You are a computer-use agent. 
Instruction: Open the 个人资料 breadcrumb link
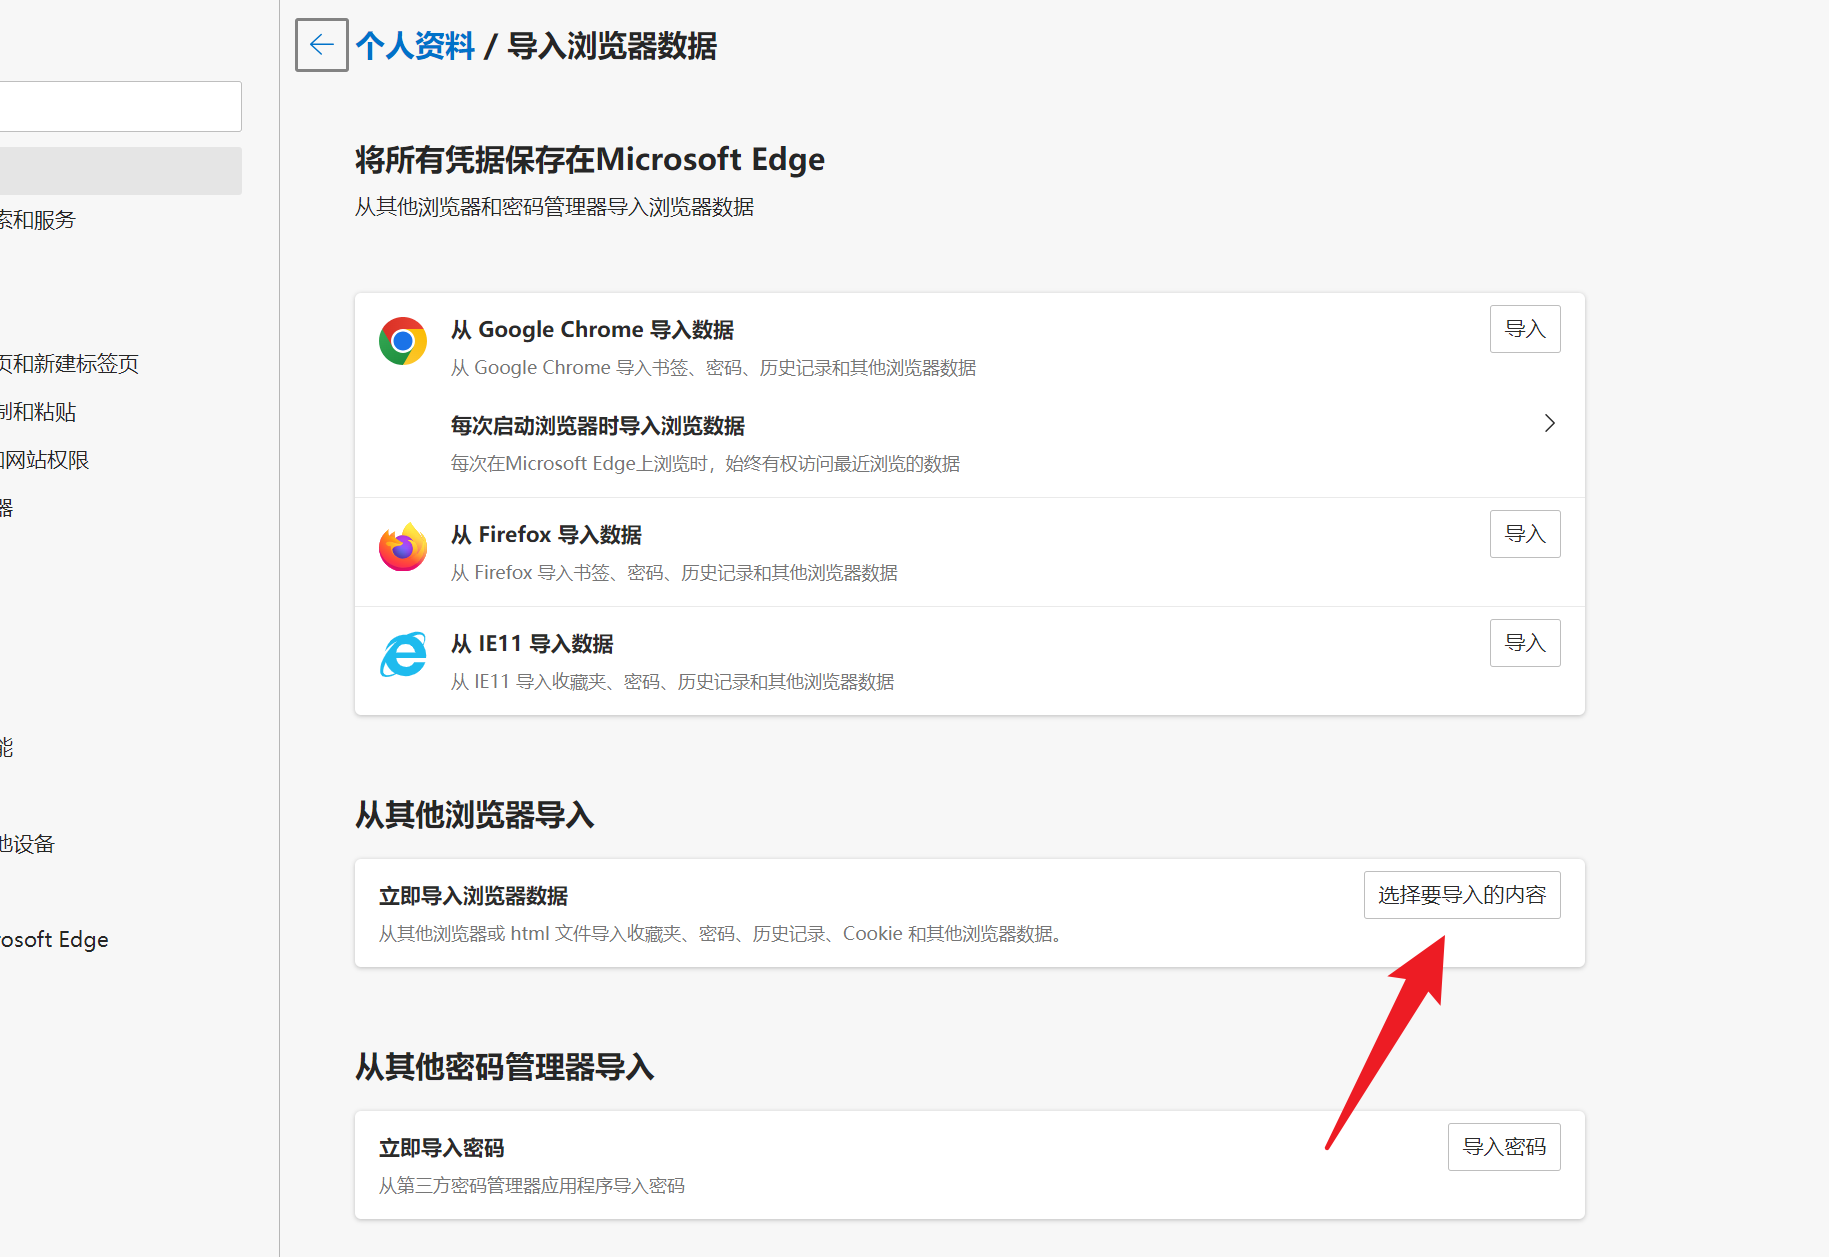pos(415,46)
